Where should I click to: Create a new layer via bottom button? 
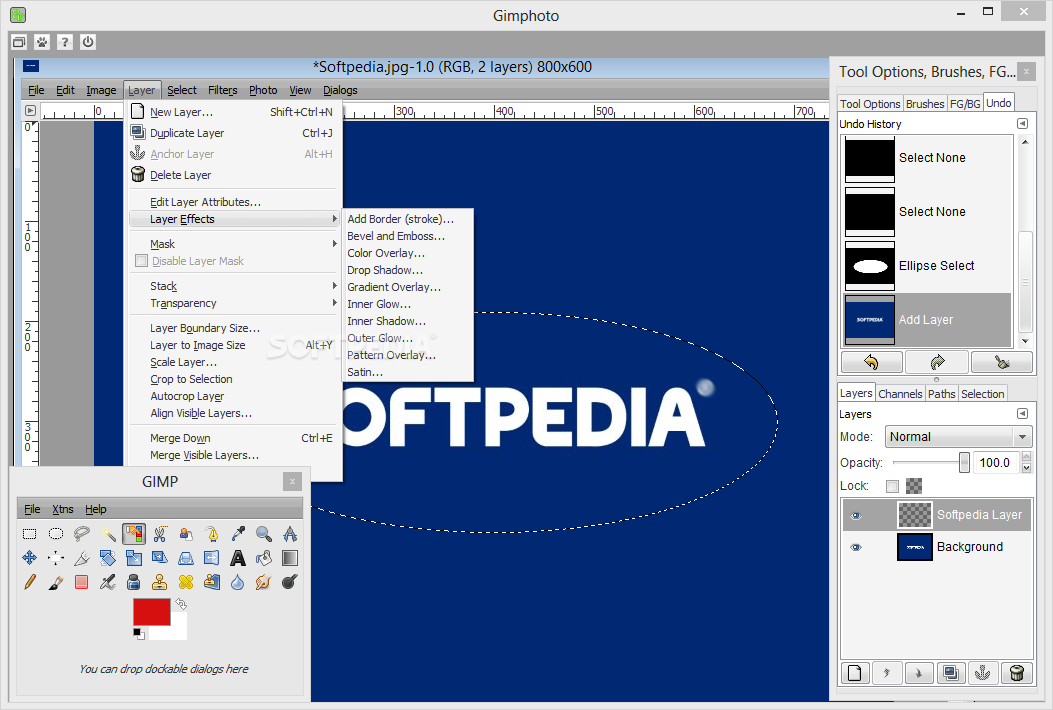855,673
